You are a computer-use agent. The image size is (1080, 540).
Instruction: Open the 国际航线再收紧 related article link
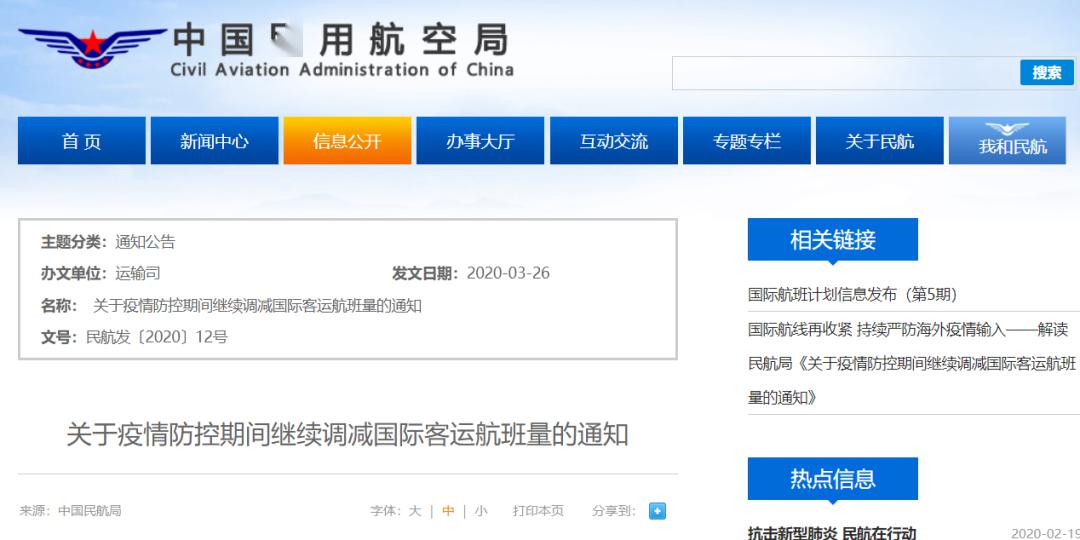click(912, 364)
